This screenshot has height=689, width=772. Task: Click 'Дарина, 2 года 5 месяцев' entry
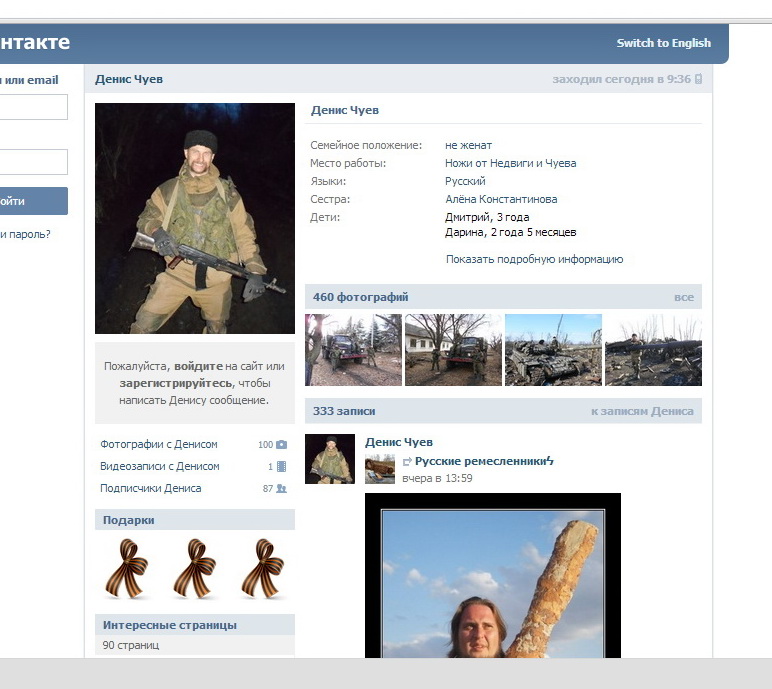pyautogui.click(x=511, y=232)
